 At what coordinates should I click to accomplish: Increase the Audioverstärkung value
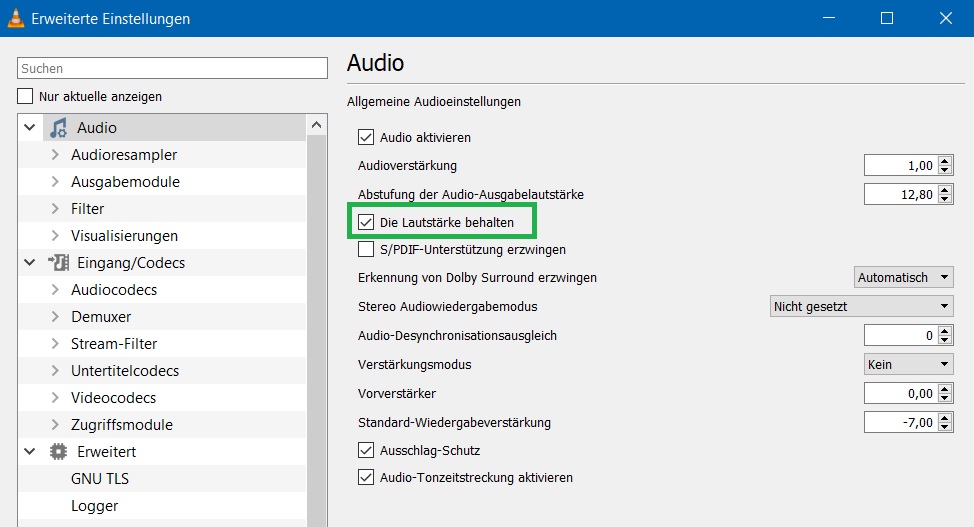coord(945,161)
